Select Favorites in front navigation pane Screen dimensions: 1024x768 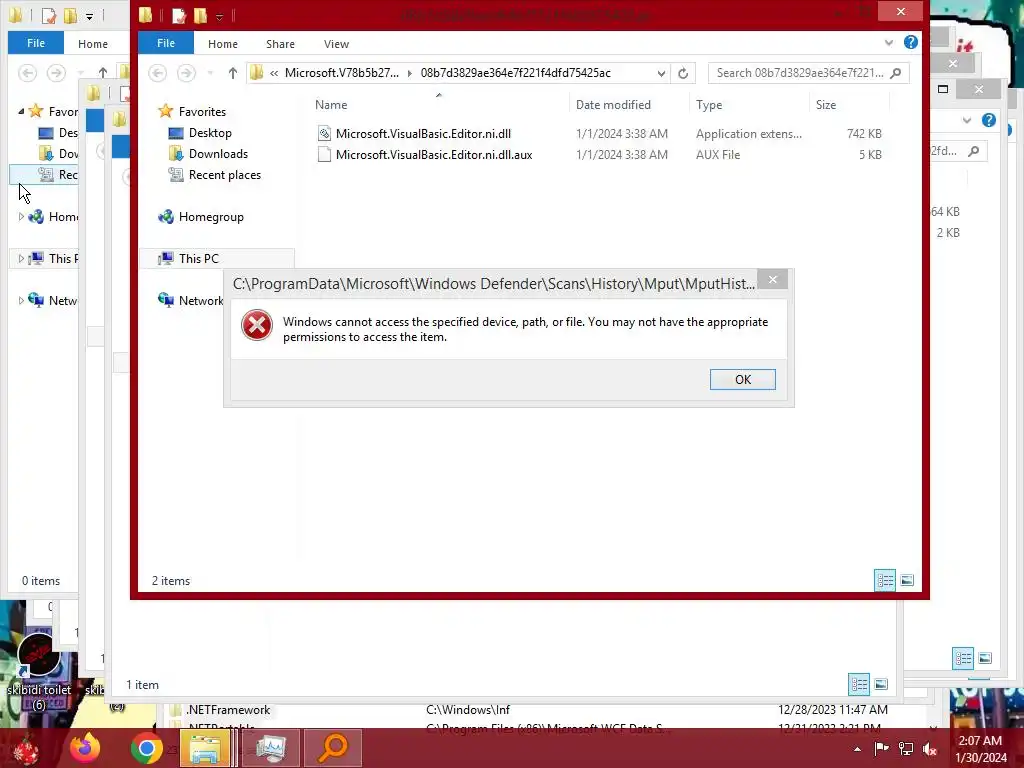point(202,112)
